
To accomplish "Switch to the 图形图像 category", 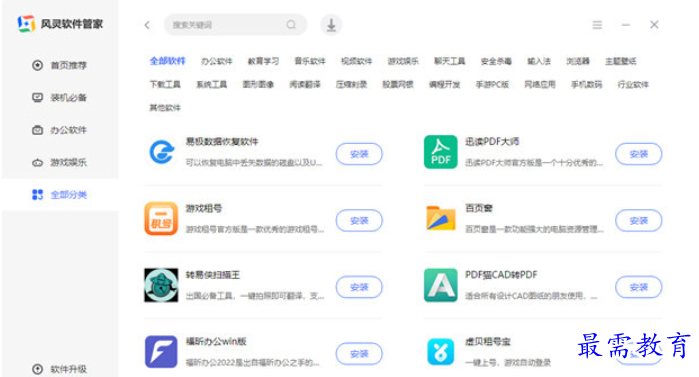I will pos(258,85).
